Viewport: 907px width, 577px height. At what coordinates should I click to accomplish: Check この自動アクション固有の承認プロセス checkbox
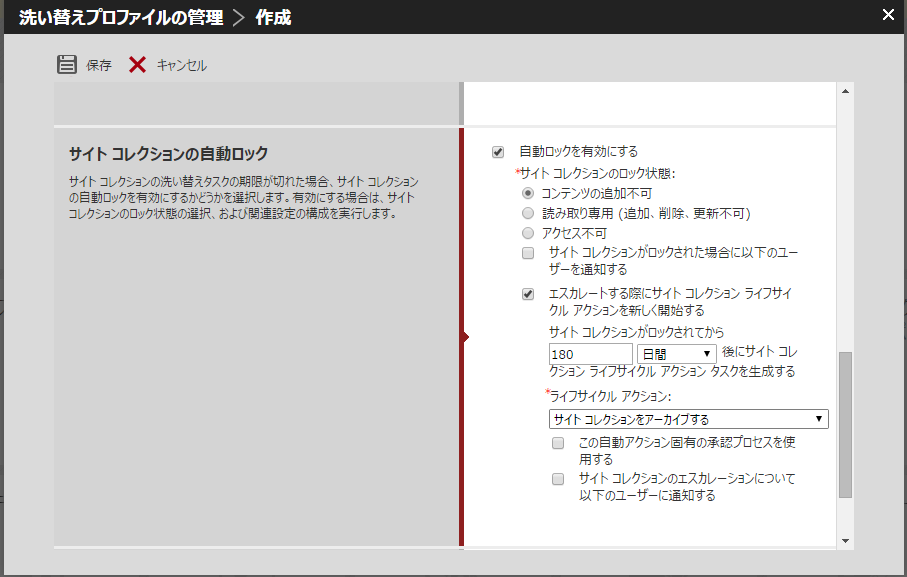[x=558, y=443]
